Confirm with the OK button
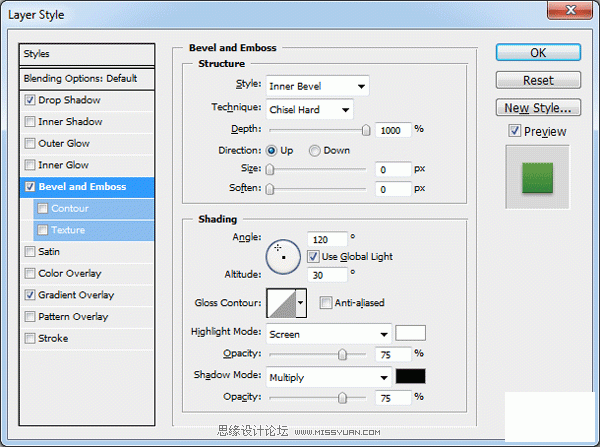The height and width of the screenshot is (447, 600). (x=538, y=52)
